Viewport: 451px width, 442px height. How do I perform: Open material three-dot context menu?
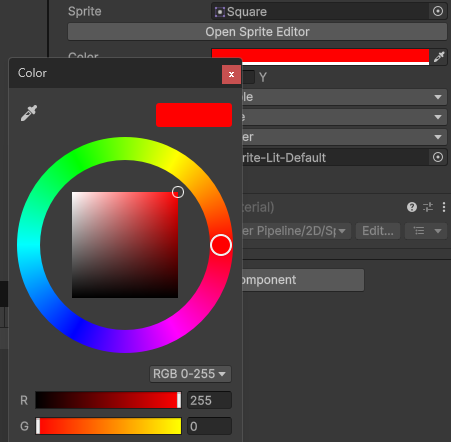444,207
